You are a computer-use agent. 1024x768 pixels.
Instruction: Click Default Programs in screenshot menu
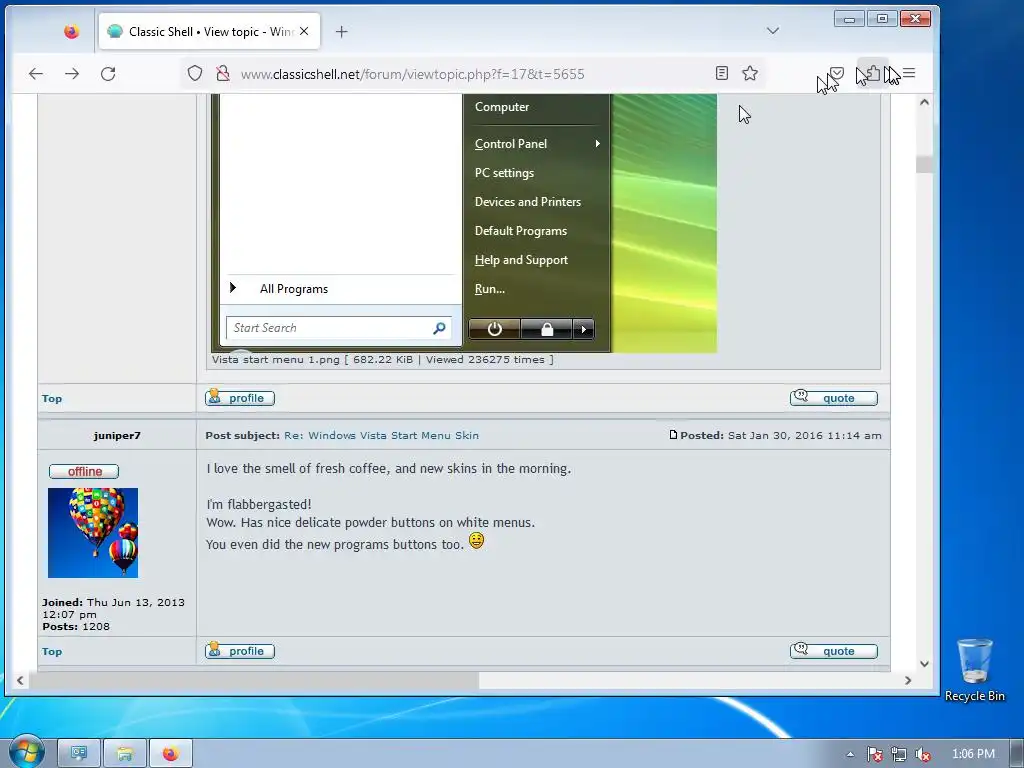520,231
